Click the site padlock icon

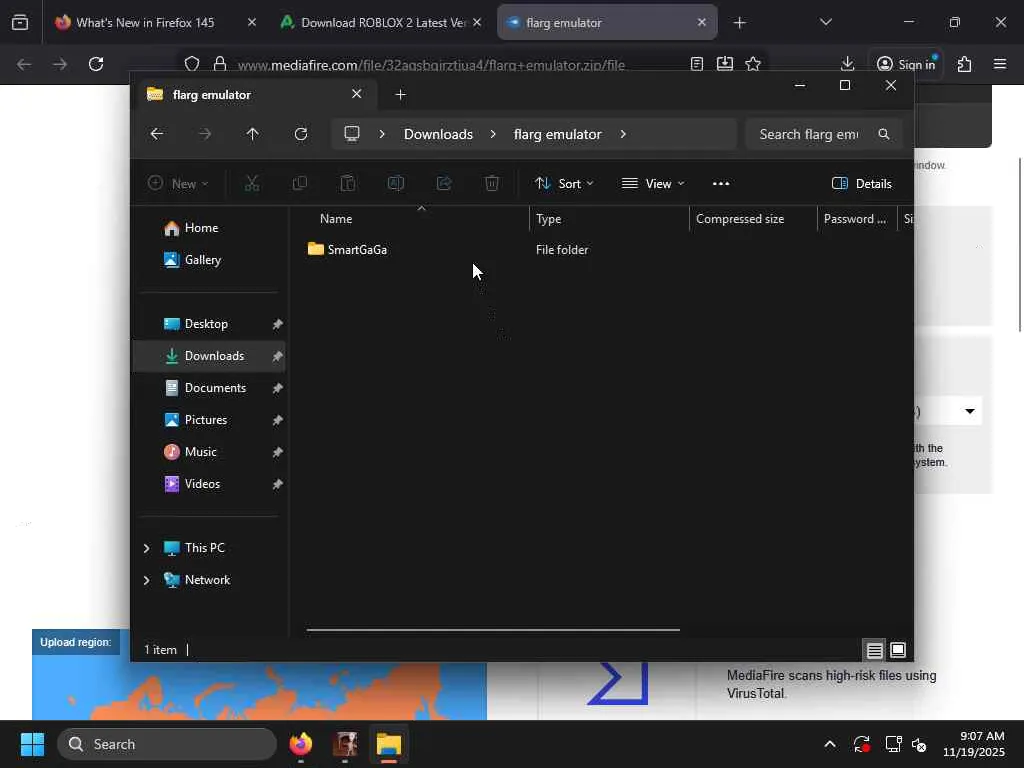click(x=220, y=64)
